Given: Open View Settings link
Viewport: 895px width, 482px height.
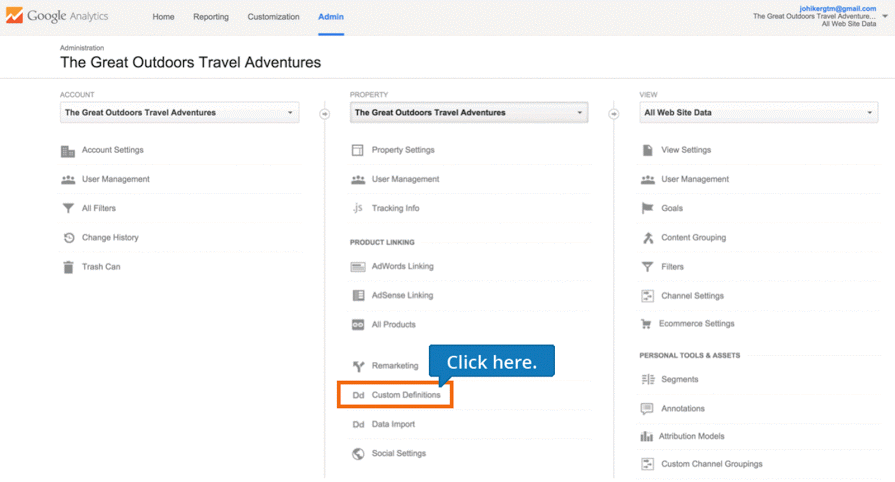Looking at the screenshot, I should [x=686, y=150].
